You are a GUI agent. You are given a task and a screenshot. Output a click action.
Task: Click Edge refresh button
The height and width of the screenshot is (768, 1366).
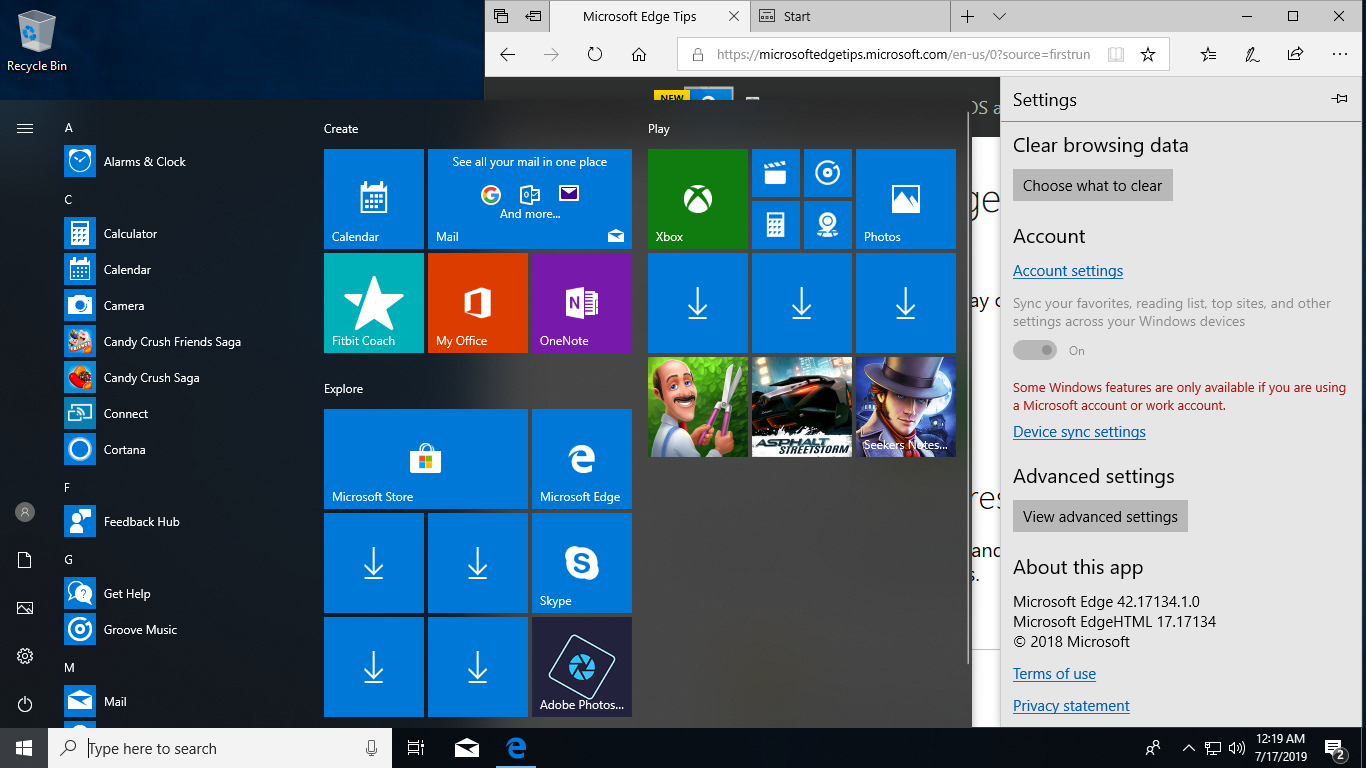(595, 54)
